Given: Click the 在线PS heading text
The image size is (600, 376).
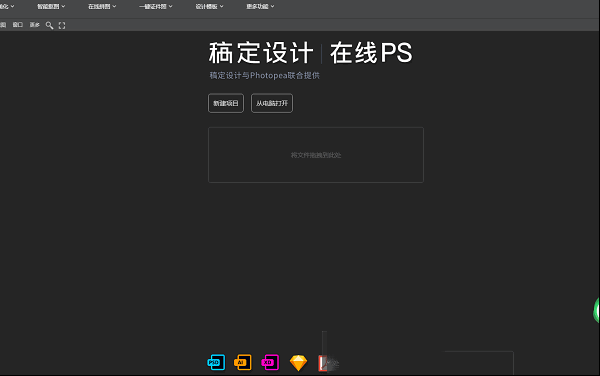Looking at the screenshot, I should point(371,53).
